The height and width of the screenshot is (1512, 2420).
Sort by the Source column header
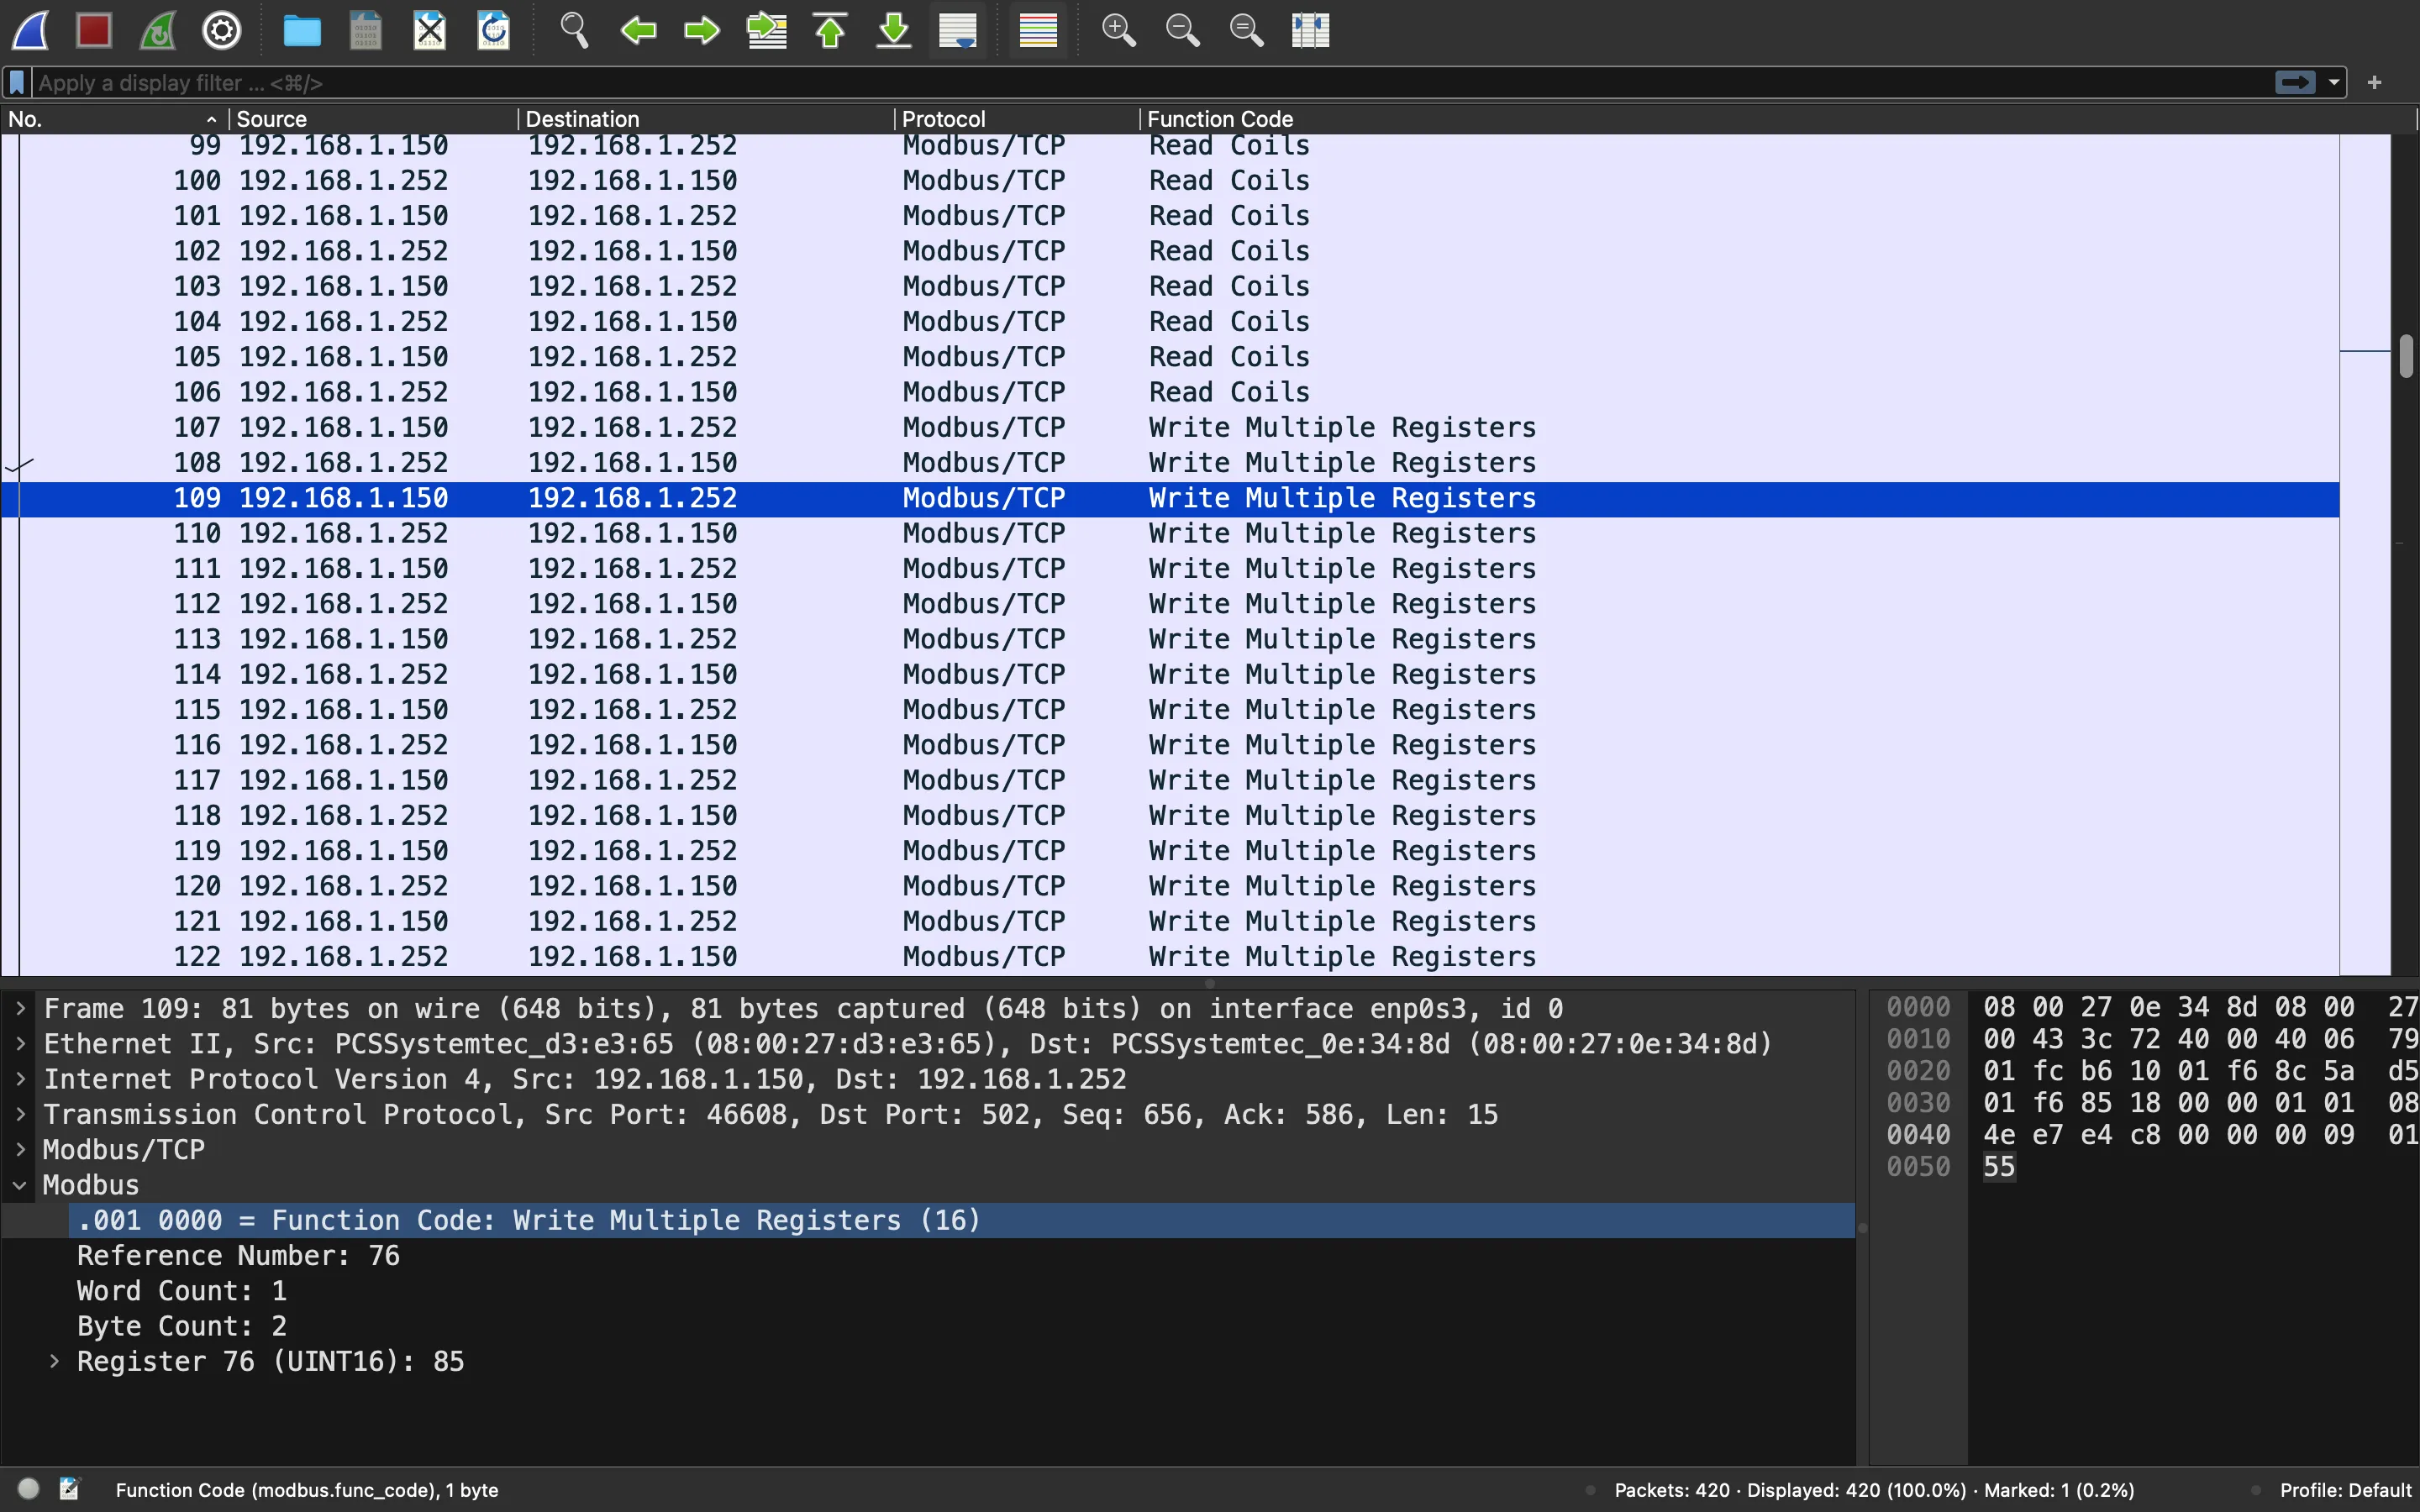click(373, 119)
